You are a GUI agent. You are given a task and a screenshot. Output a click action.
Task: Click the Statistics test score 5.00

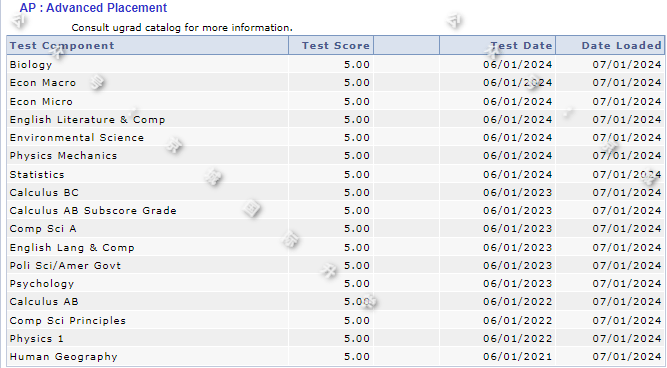tap(357, 175)
